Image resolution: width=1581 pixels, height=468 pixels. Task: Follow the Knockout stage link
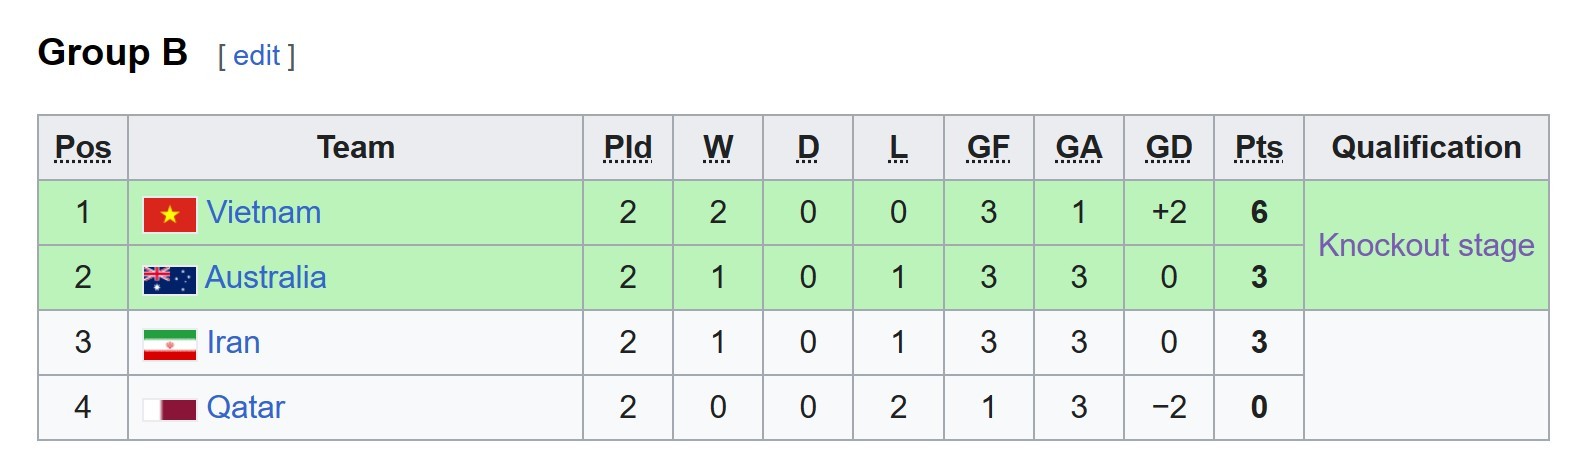click(x=1426, y=245)
